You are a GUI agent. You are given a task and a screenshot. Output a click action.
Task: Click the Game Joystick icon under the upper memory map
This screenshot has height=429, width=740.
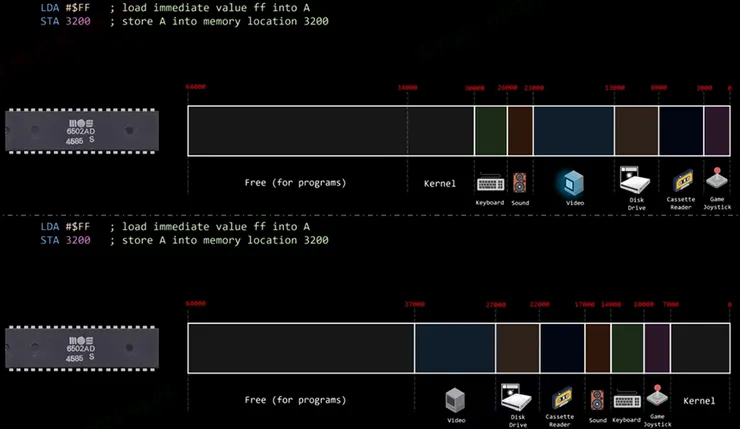[x=717, y=178]
